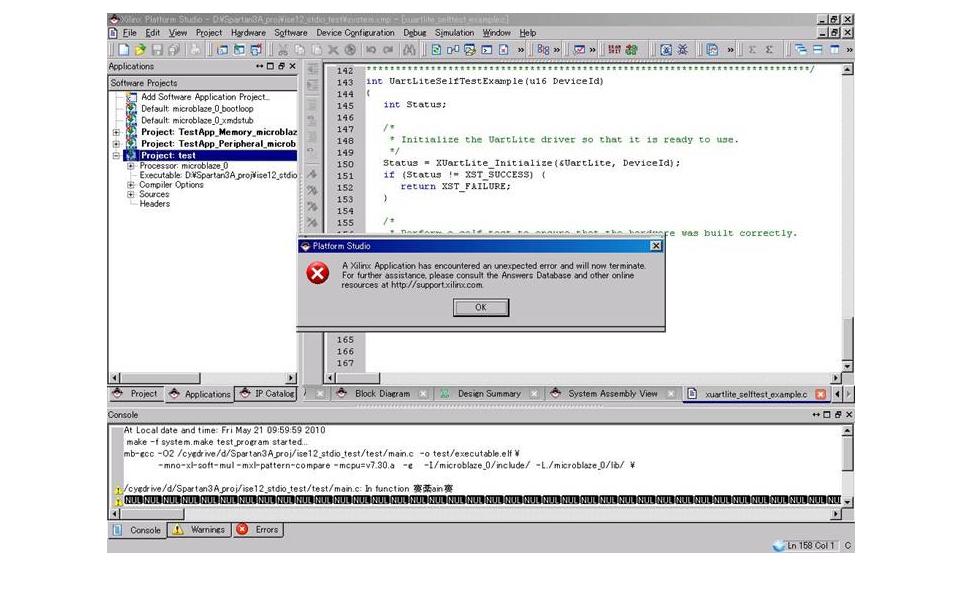The height and width of the screenshot is (600, 960).
Task: Expand the Sources tree node
Action: [131, 195]
